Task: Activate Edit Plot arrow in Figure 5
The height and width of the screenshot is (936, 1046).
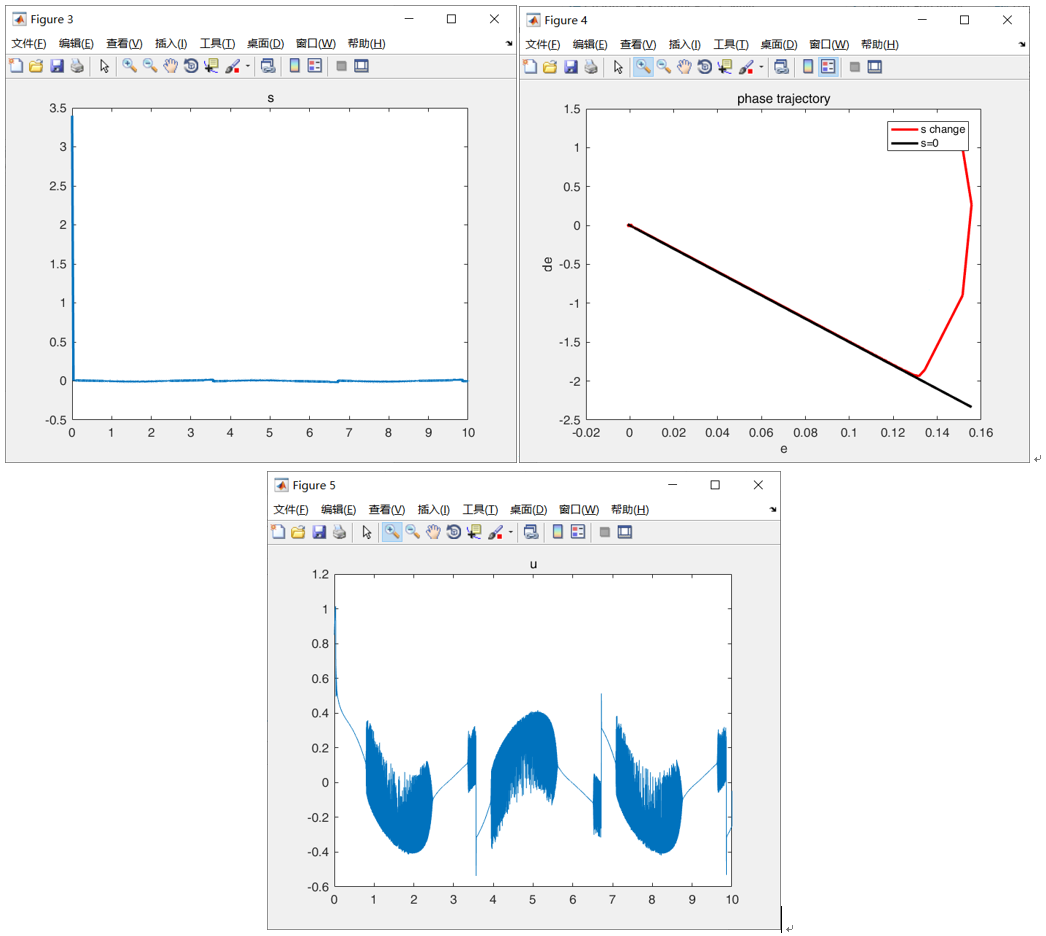Action: pyautogui.click(x=368, y=532)
